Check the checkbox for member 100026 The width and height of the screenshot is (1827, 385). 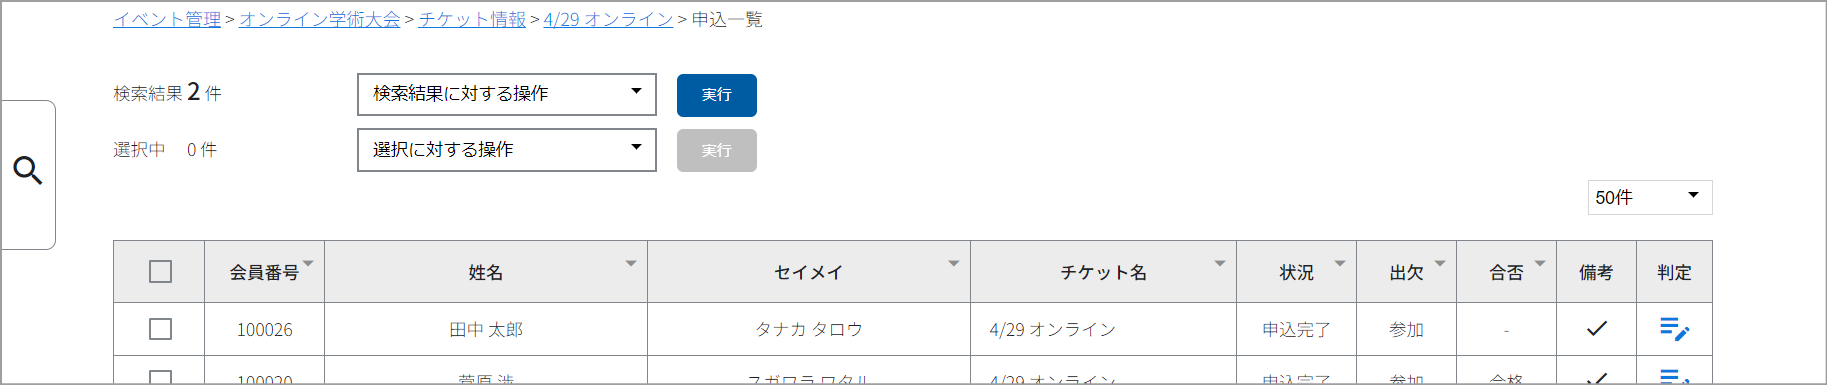(160, 329)
